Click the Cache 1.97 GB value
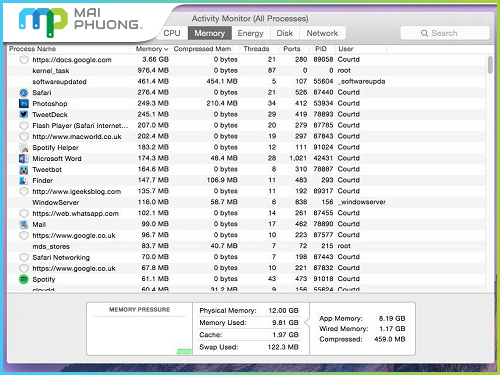500x375 pixels. (285, 335)
